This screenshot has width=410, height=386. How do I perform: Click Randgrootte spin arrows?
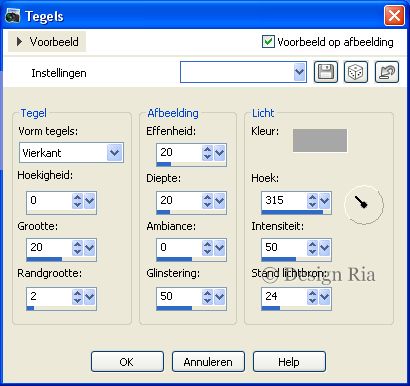(x=77, y=297)
